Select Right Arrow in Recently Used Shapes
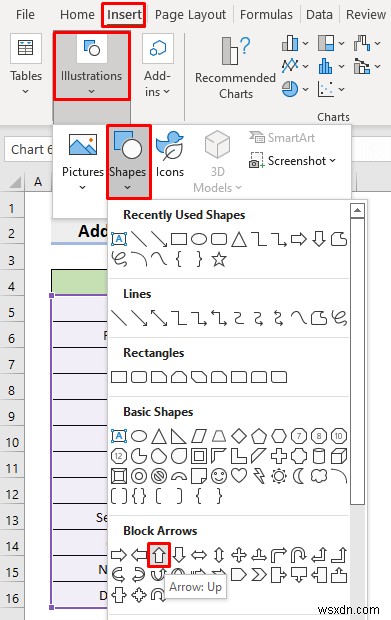 pyautogui.click(x=298, y=239)
